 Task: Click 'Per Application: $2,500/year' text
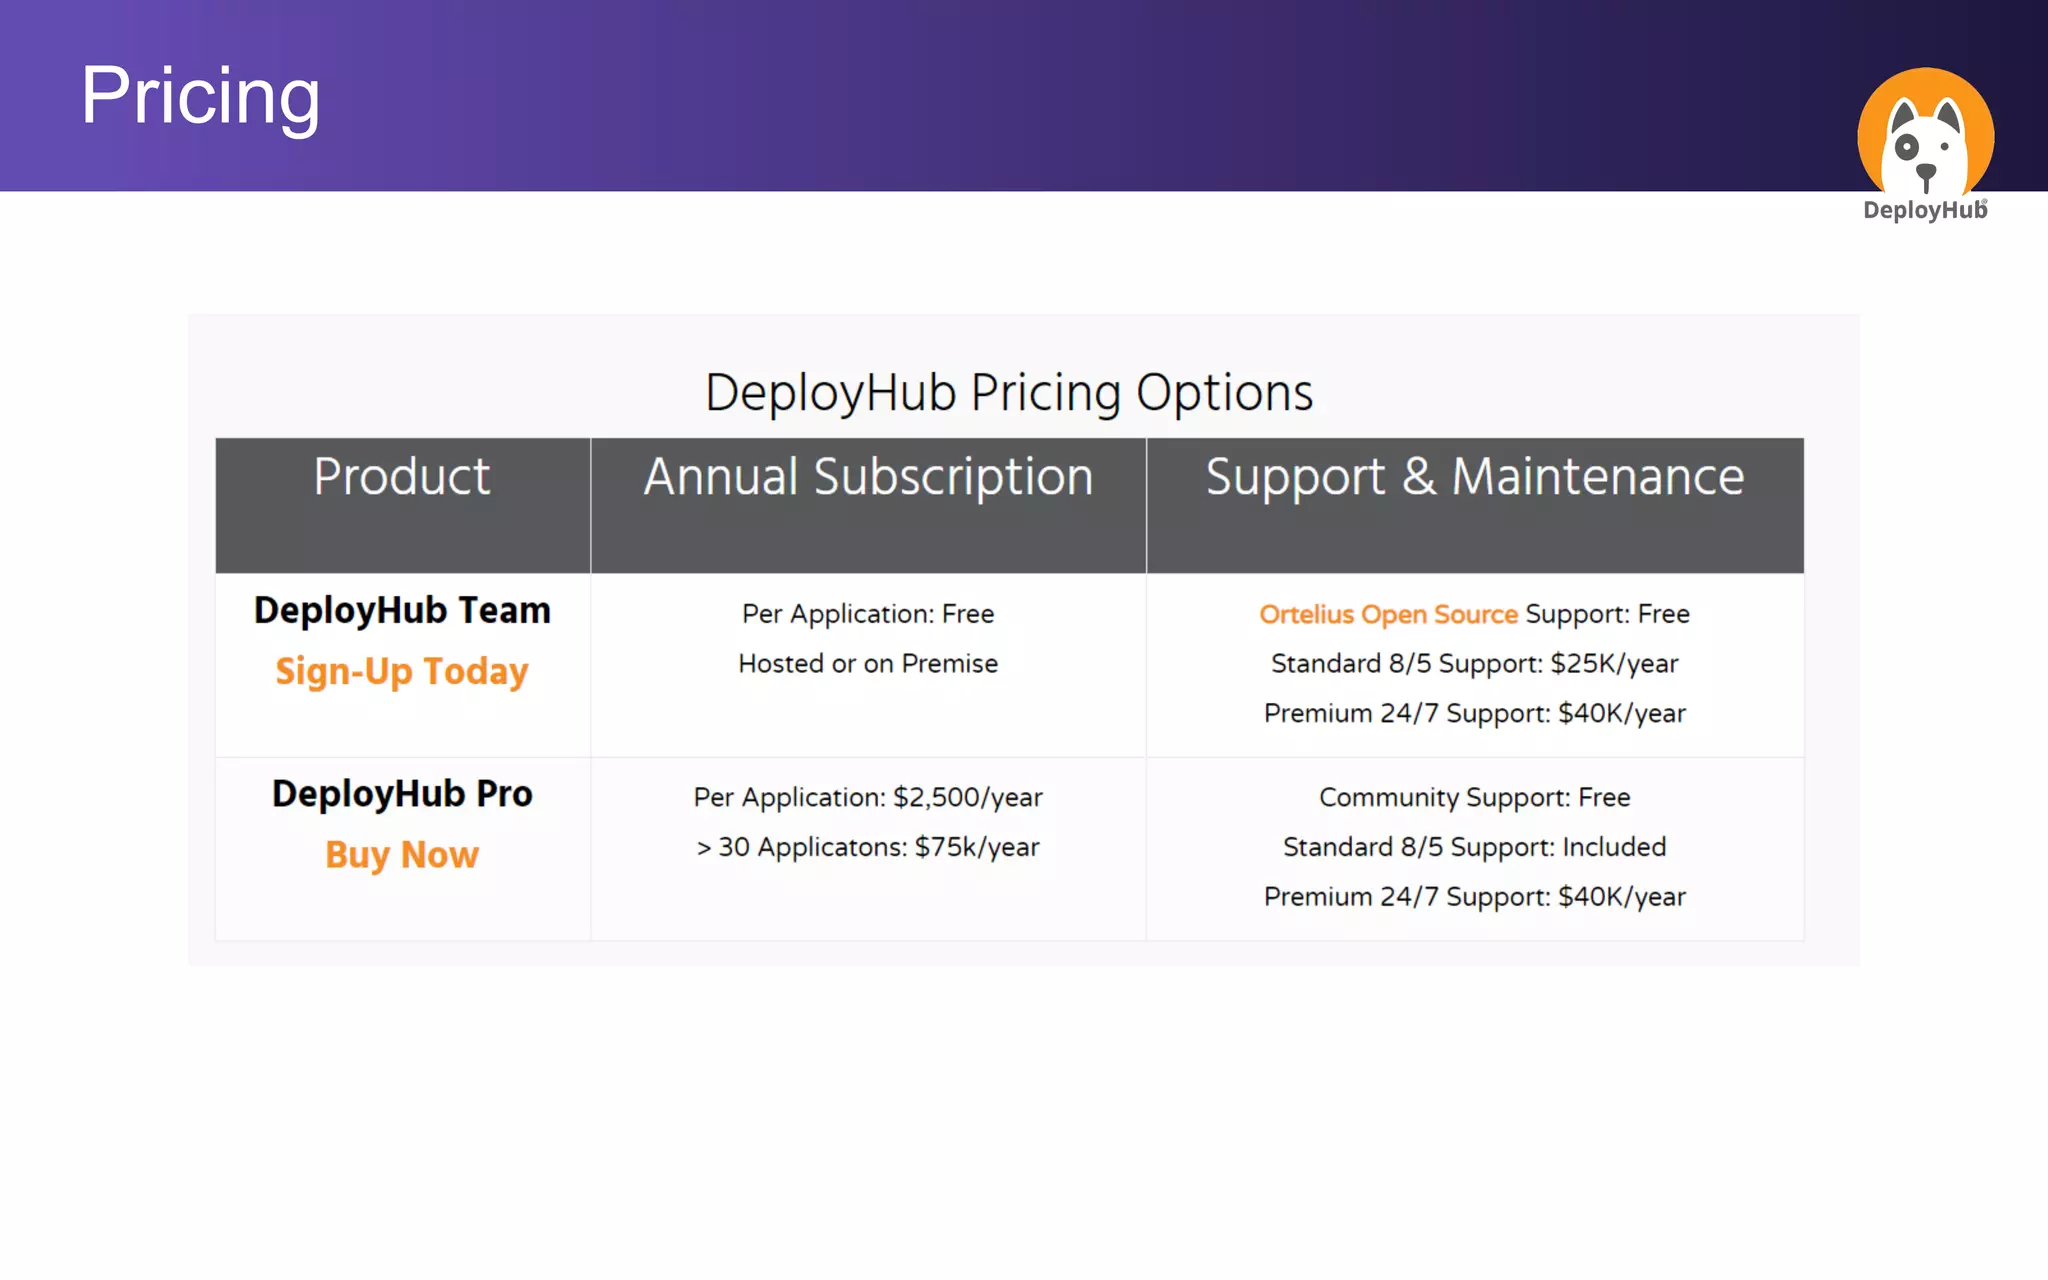click(868, 797)
